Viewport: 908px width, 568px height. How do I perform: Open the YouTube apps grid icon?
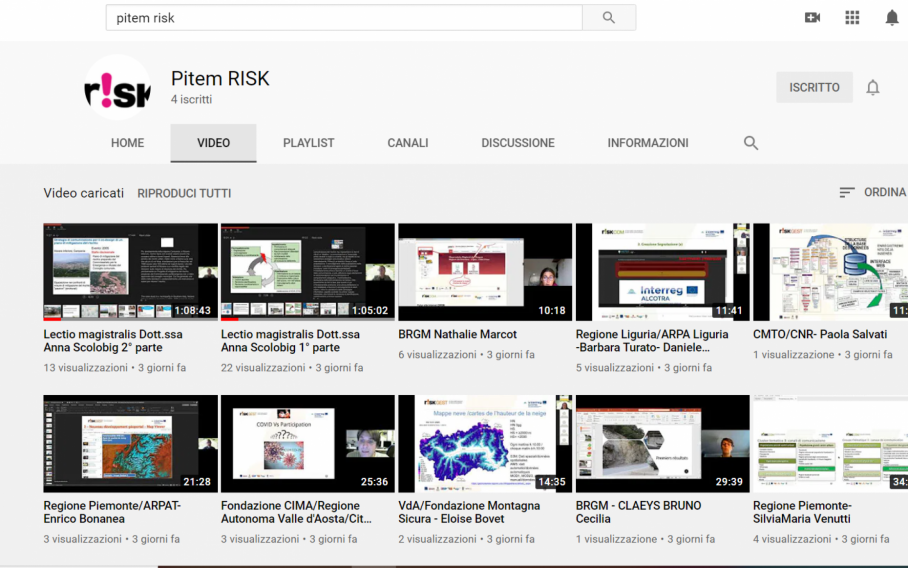click(852, 17)
